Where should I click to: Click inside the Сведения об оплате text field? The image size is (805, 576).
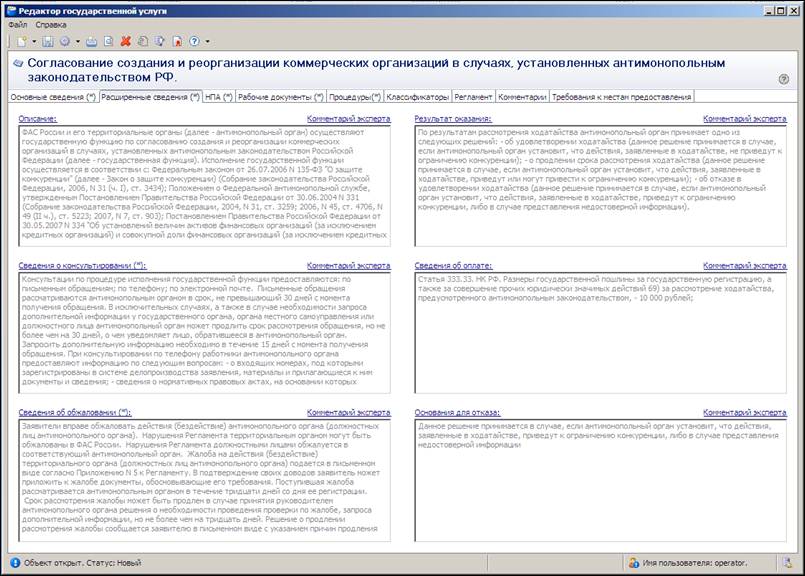[x=601, y=333]
